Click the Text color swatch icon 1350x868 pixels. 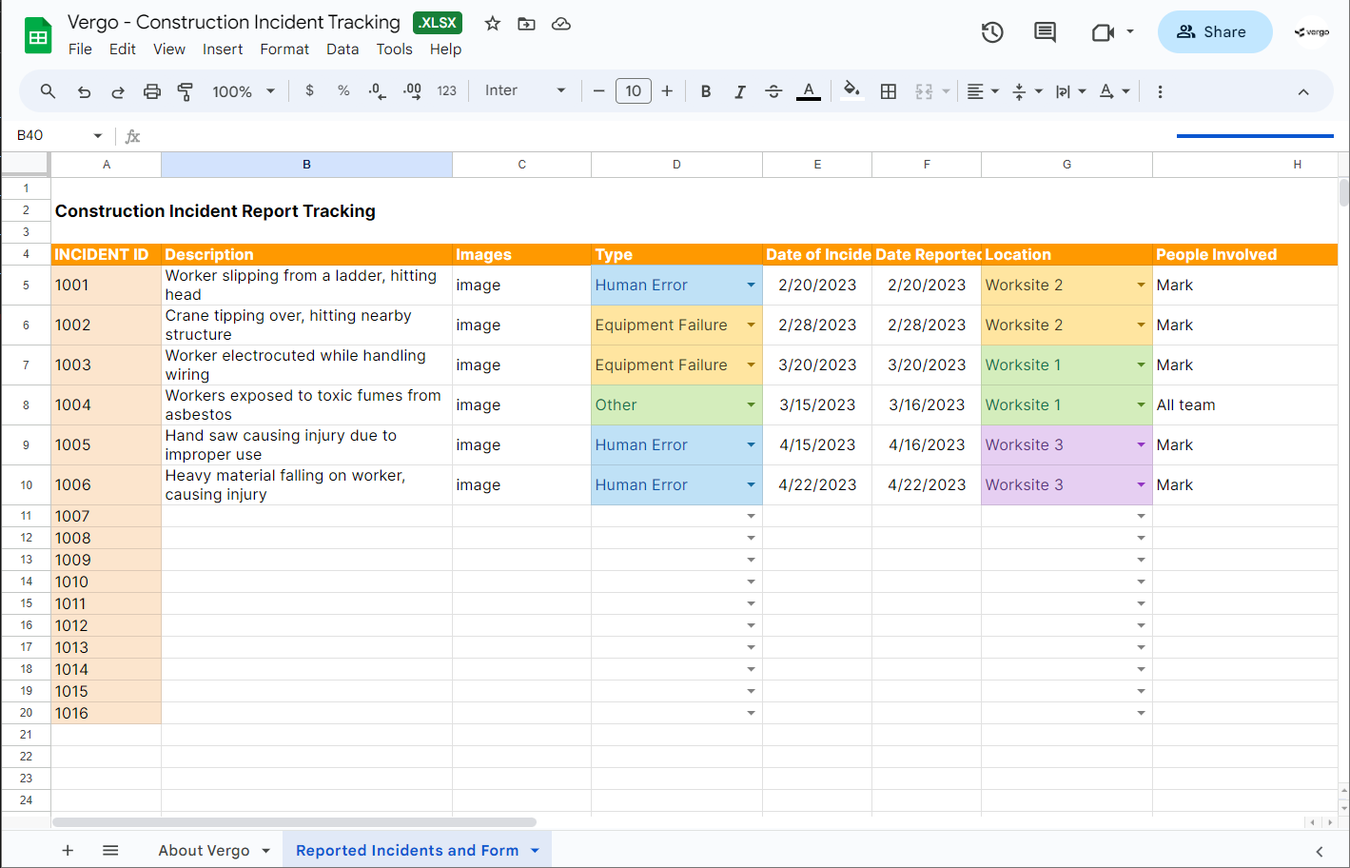[x=808, y=91]
